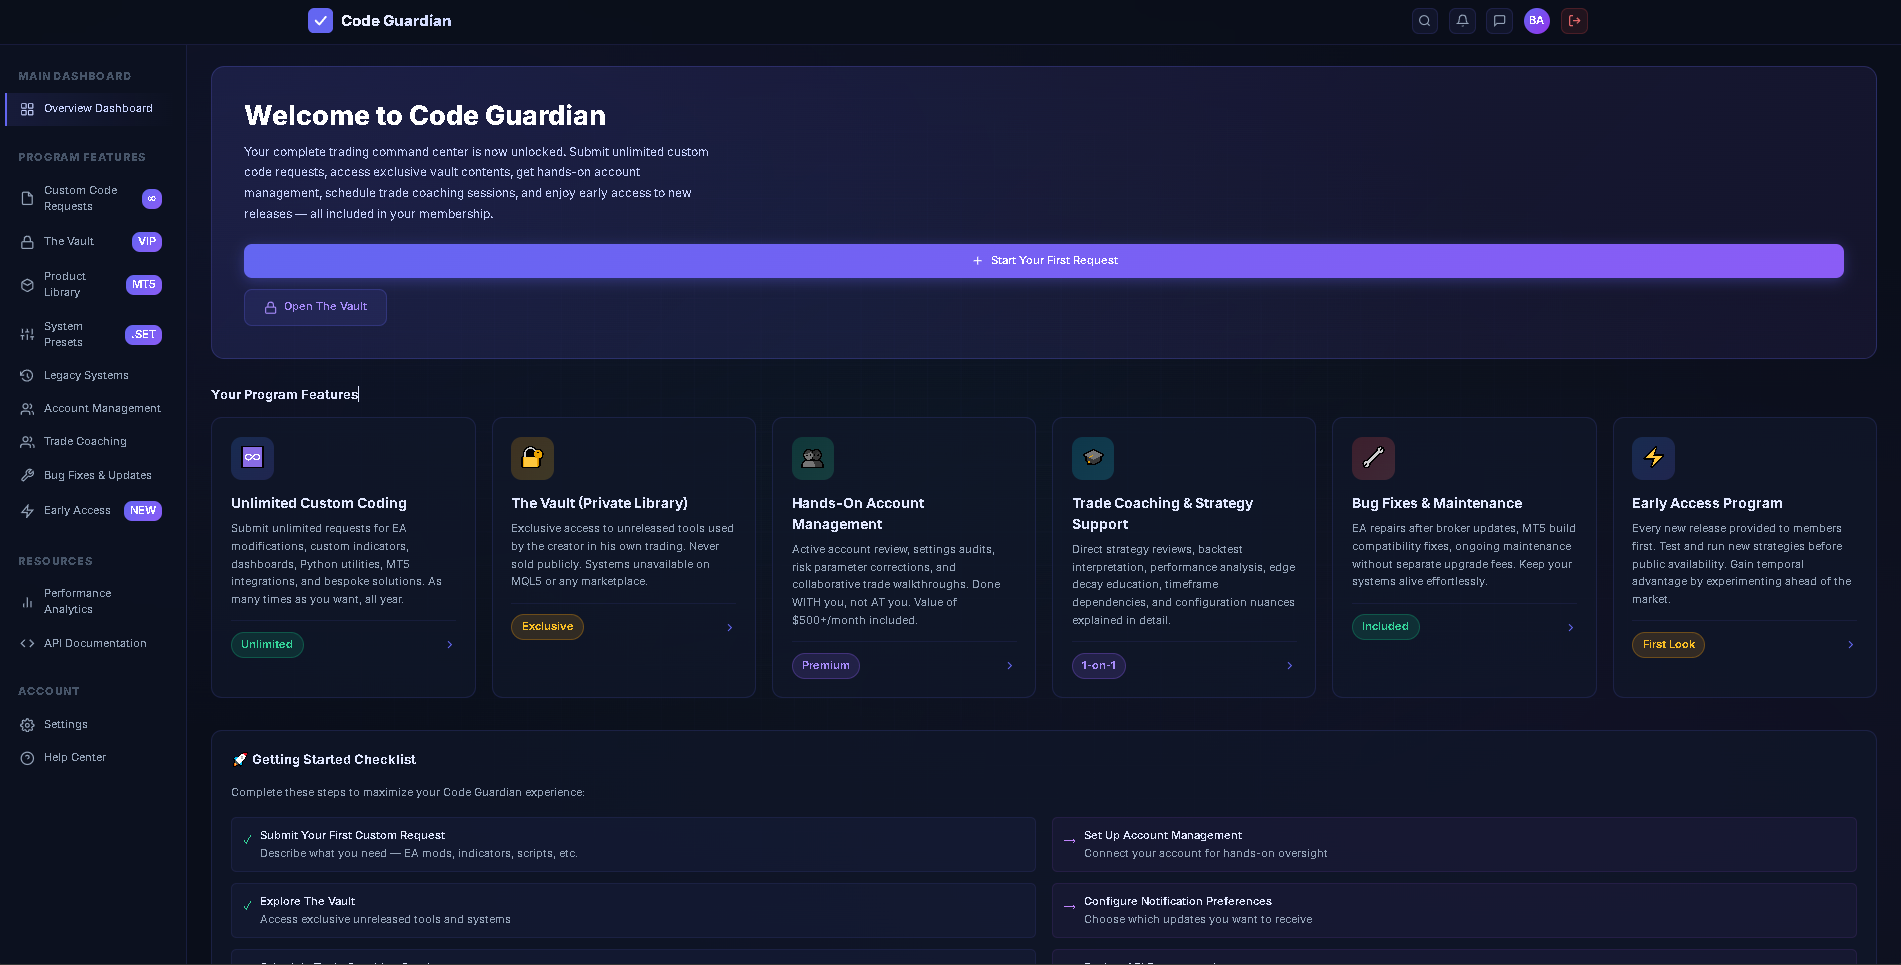Screen dimensions: 1901x965
Task: Expand Hands-On Account Management card chevron
Action: [1010, 666]
